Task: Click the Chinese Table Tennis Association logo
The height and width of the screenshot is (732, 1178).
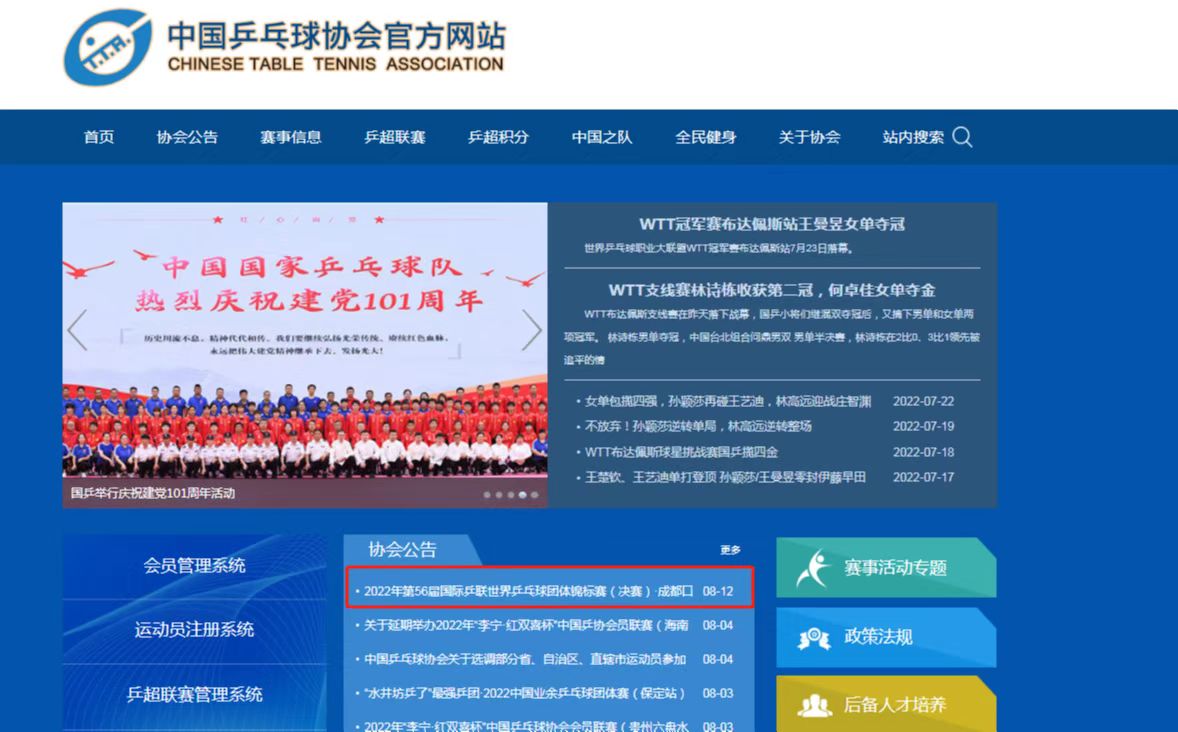Action: pyautogui.click(x=107, y=47)
